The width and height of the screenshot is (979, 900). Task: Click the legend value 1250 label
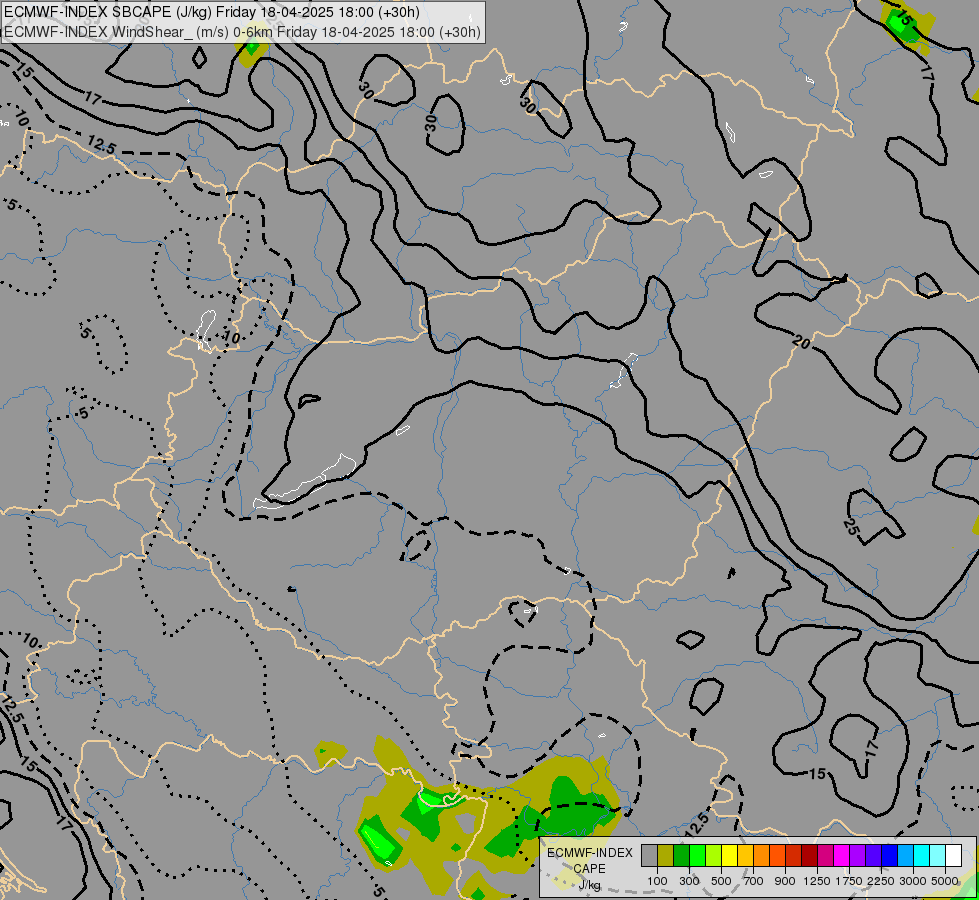pos(817,881)
